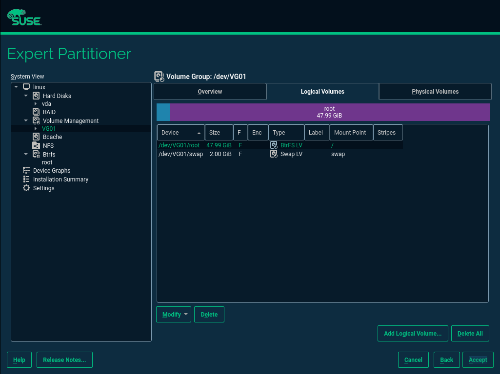Click the Stripes column header
This screenshot has width=500, height=374.
click(388, 133)
